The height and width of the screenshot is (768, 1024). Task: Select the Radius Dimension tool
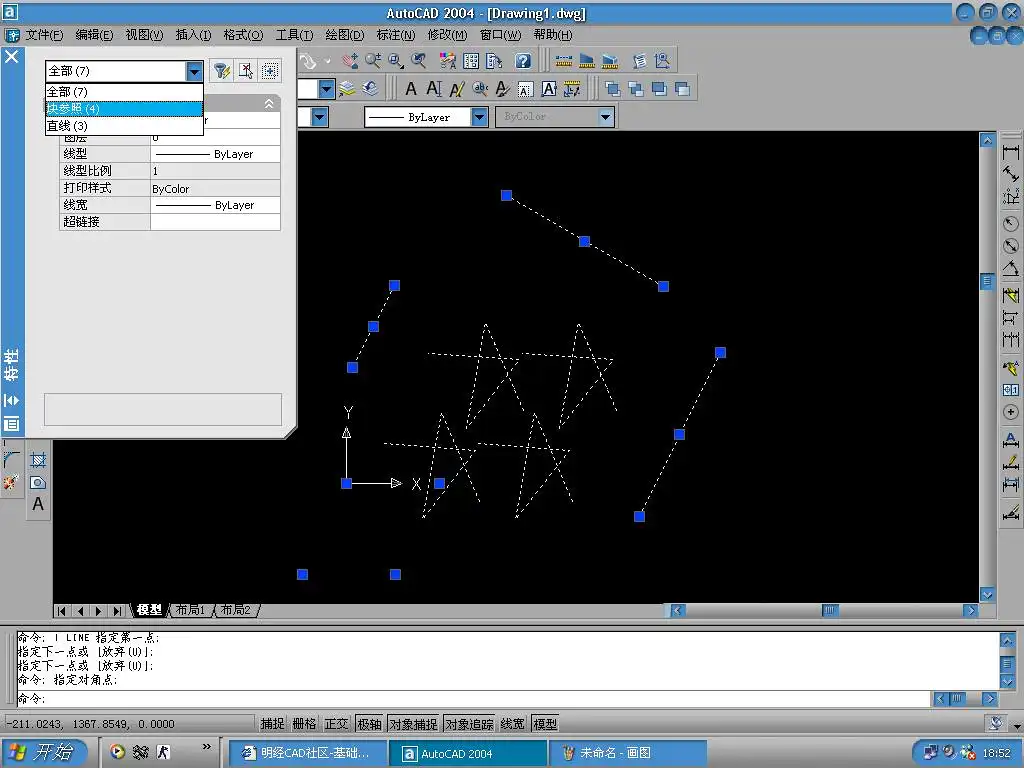pyautogui.click(x=1010, y=224)
